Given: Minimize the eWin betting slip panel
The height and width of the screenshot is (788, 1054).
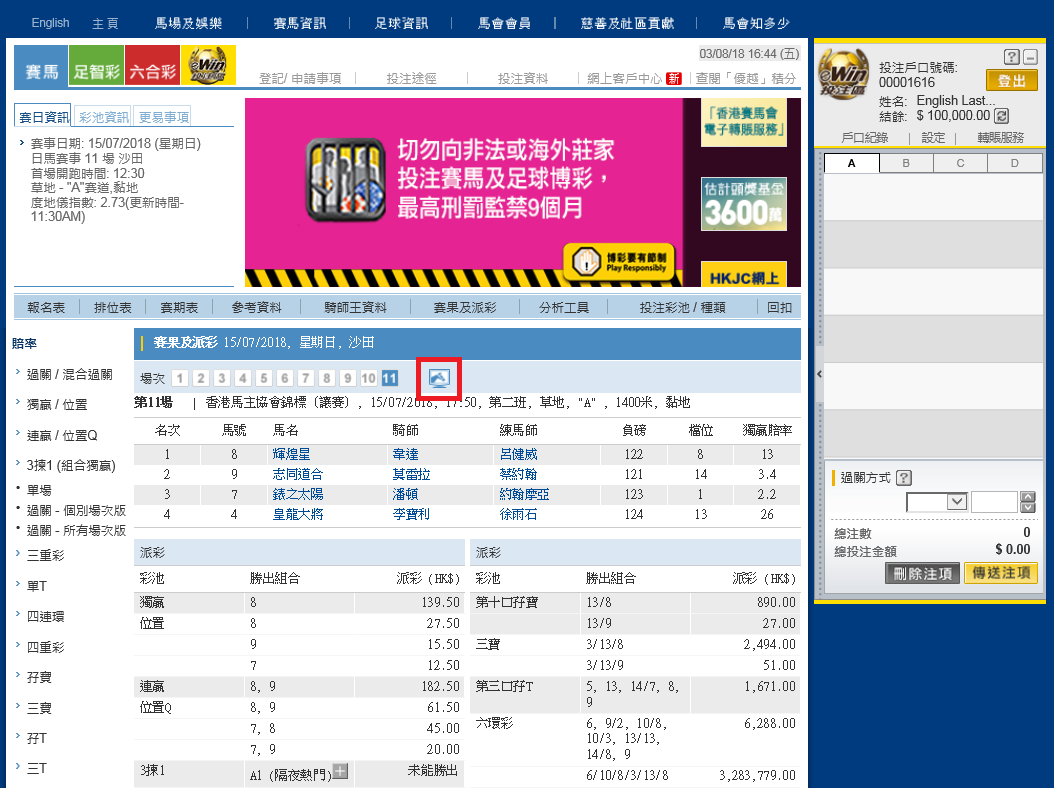Looking at the screenshot, I should tap(1030, 57).
